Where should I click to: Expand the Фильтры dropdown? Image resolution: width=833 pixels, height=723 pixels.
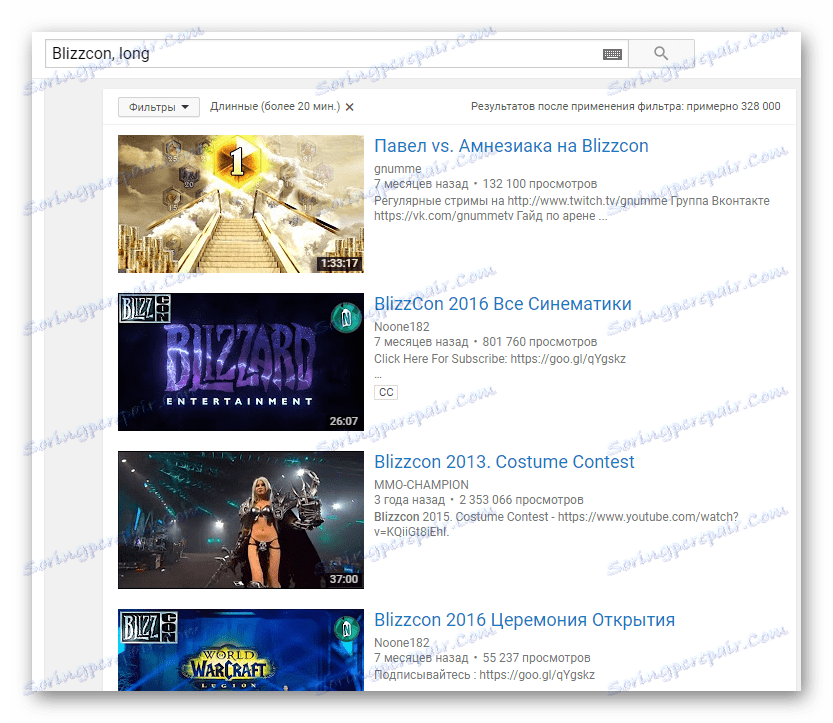tap(158, 107)
